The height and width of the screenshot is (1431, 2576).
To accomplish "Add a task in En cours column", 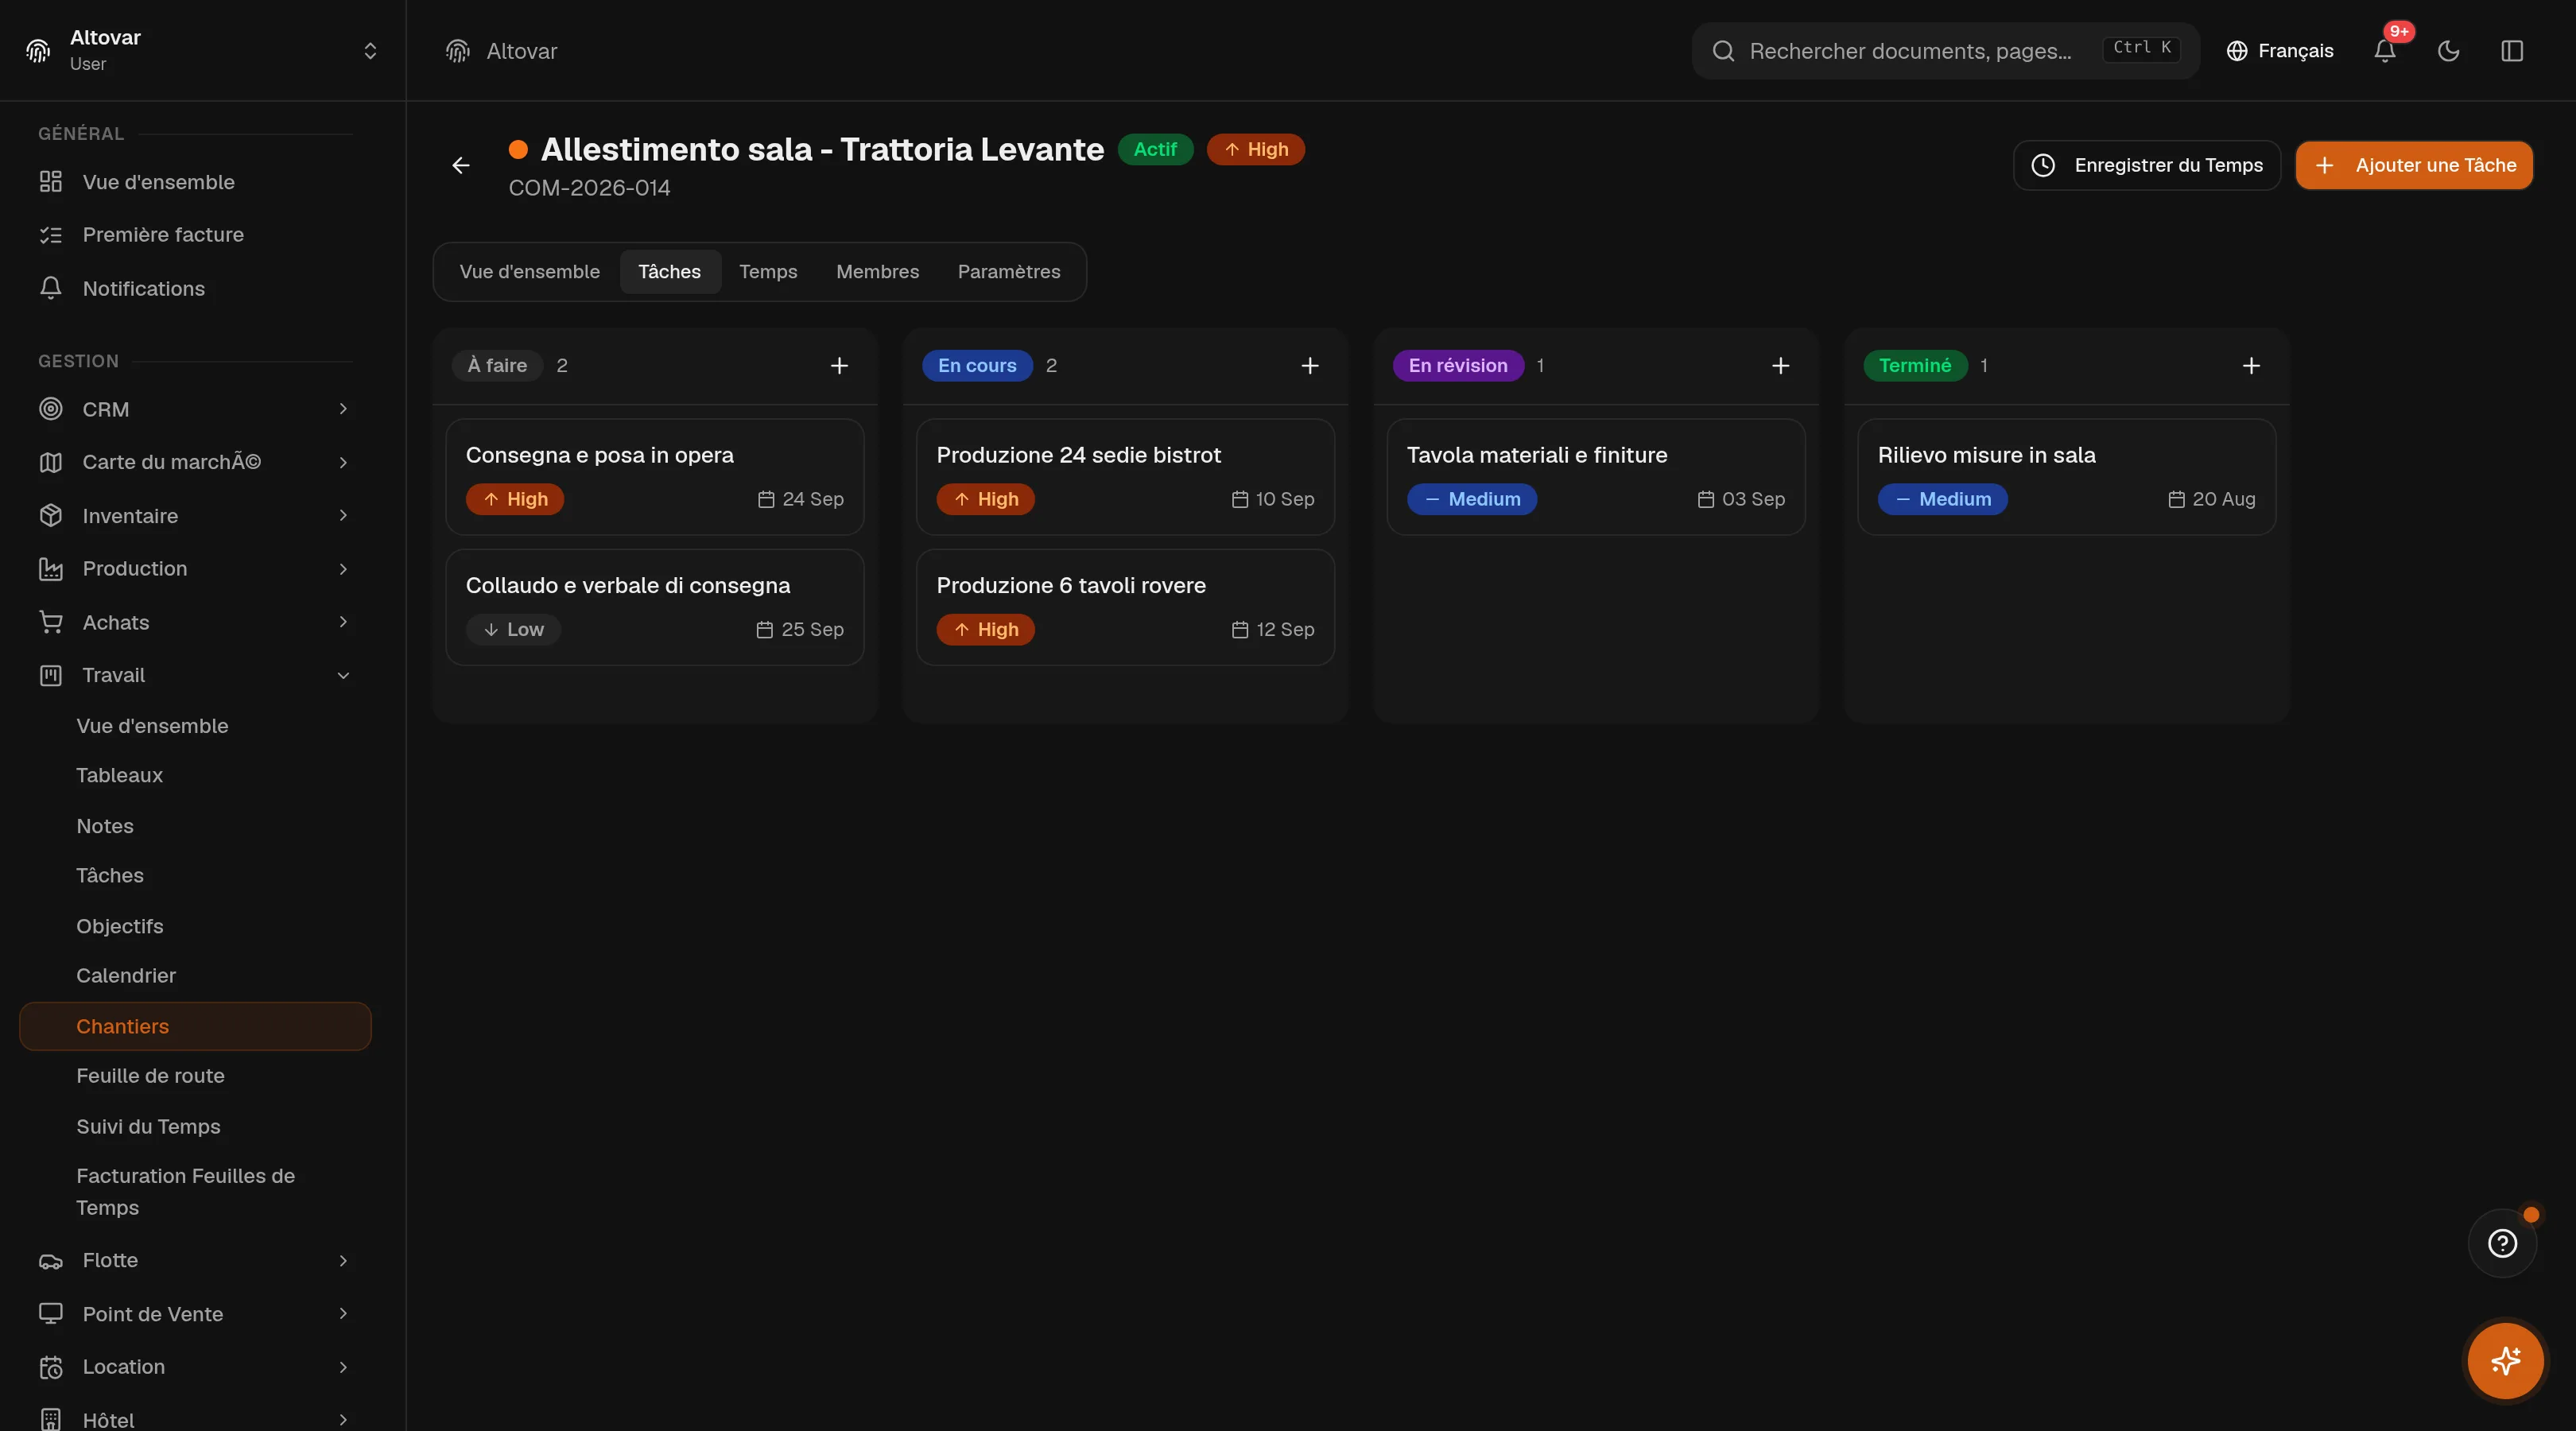I will coord(1310,366).
